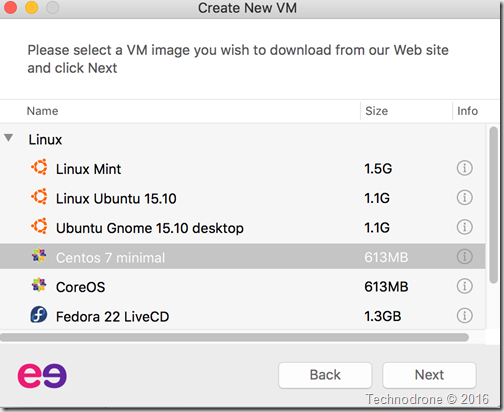The image size is (504, 412).
Task: Click the CoreOS row logo icon
Action: (x=39, y=285)
